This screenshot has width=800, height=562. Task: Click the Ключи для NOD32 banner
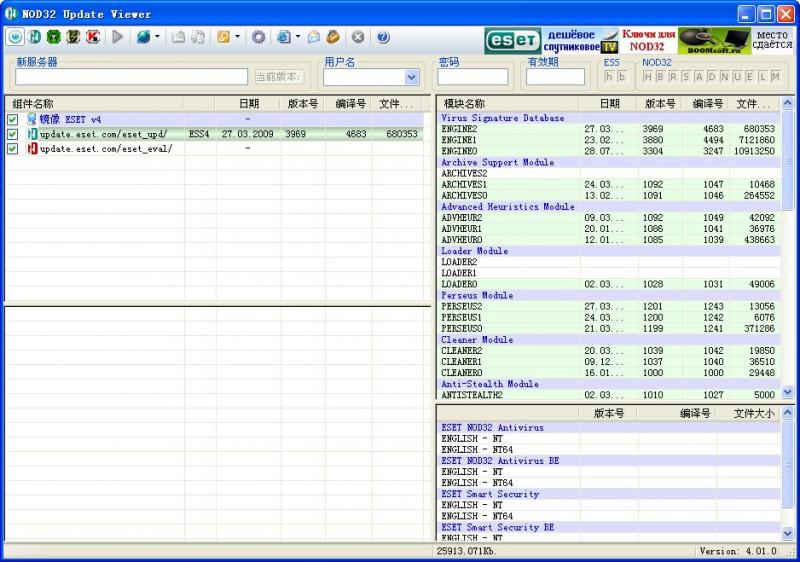click(648, 41)
